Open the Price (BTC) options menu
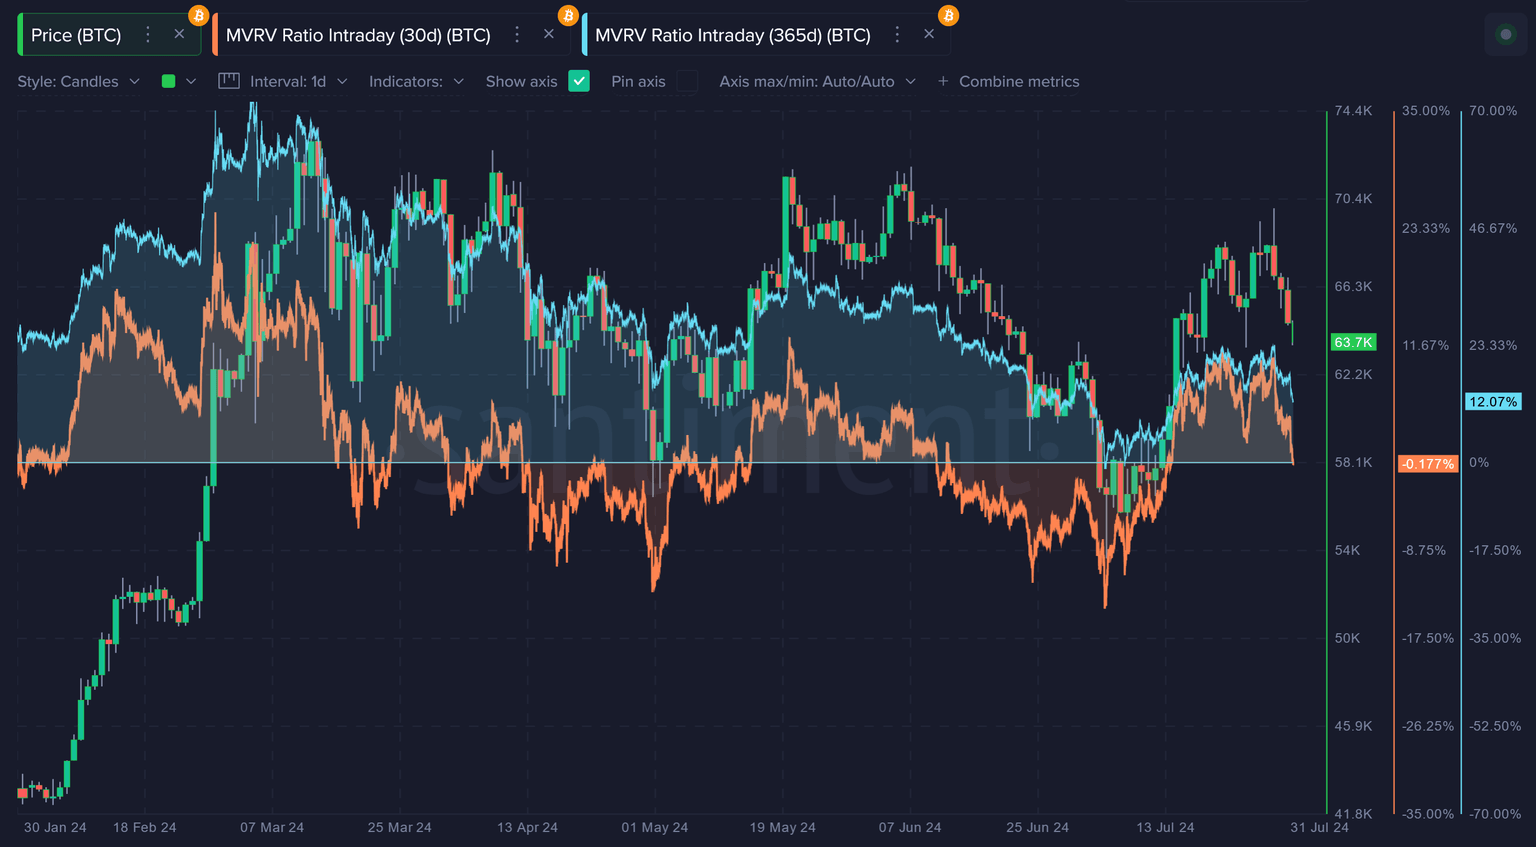 tap(148, 35)
